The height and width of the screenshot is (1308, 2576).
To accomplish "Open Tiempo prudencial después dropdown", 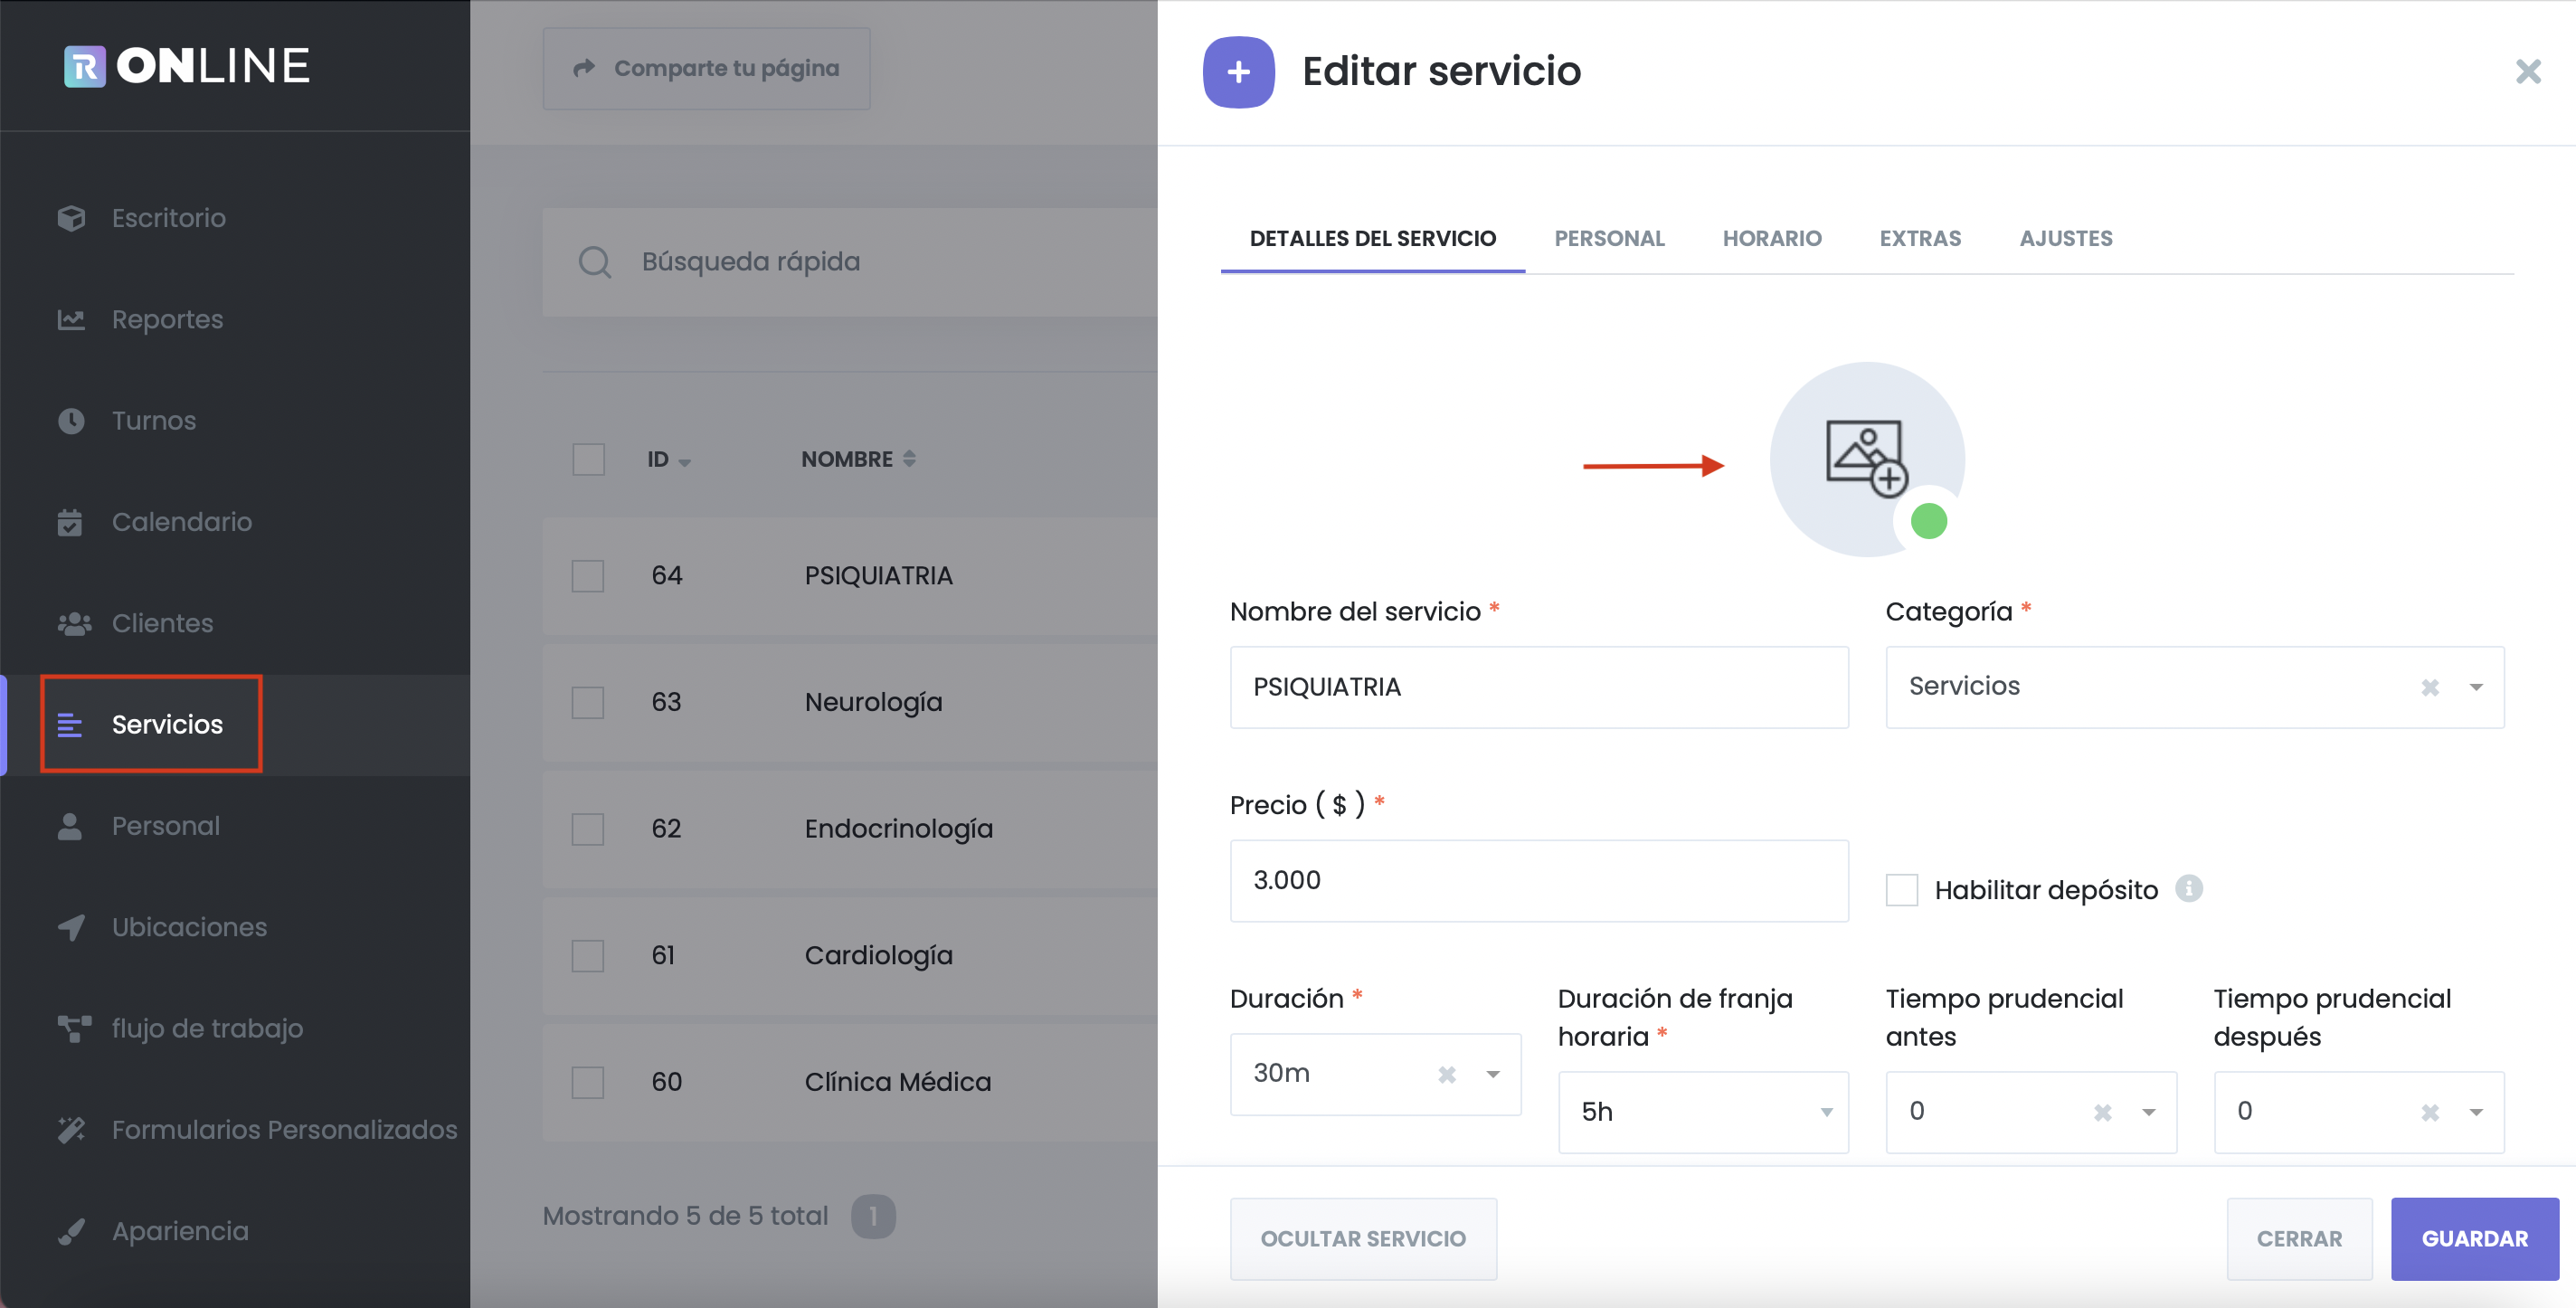I will pos(2476,1112).
